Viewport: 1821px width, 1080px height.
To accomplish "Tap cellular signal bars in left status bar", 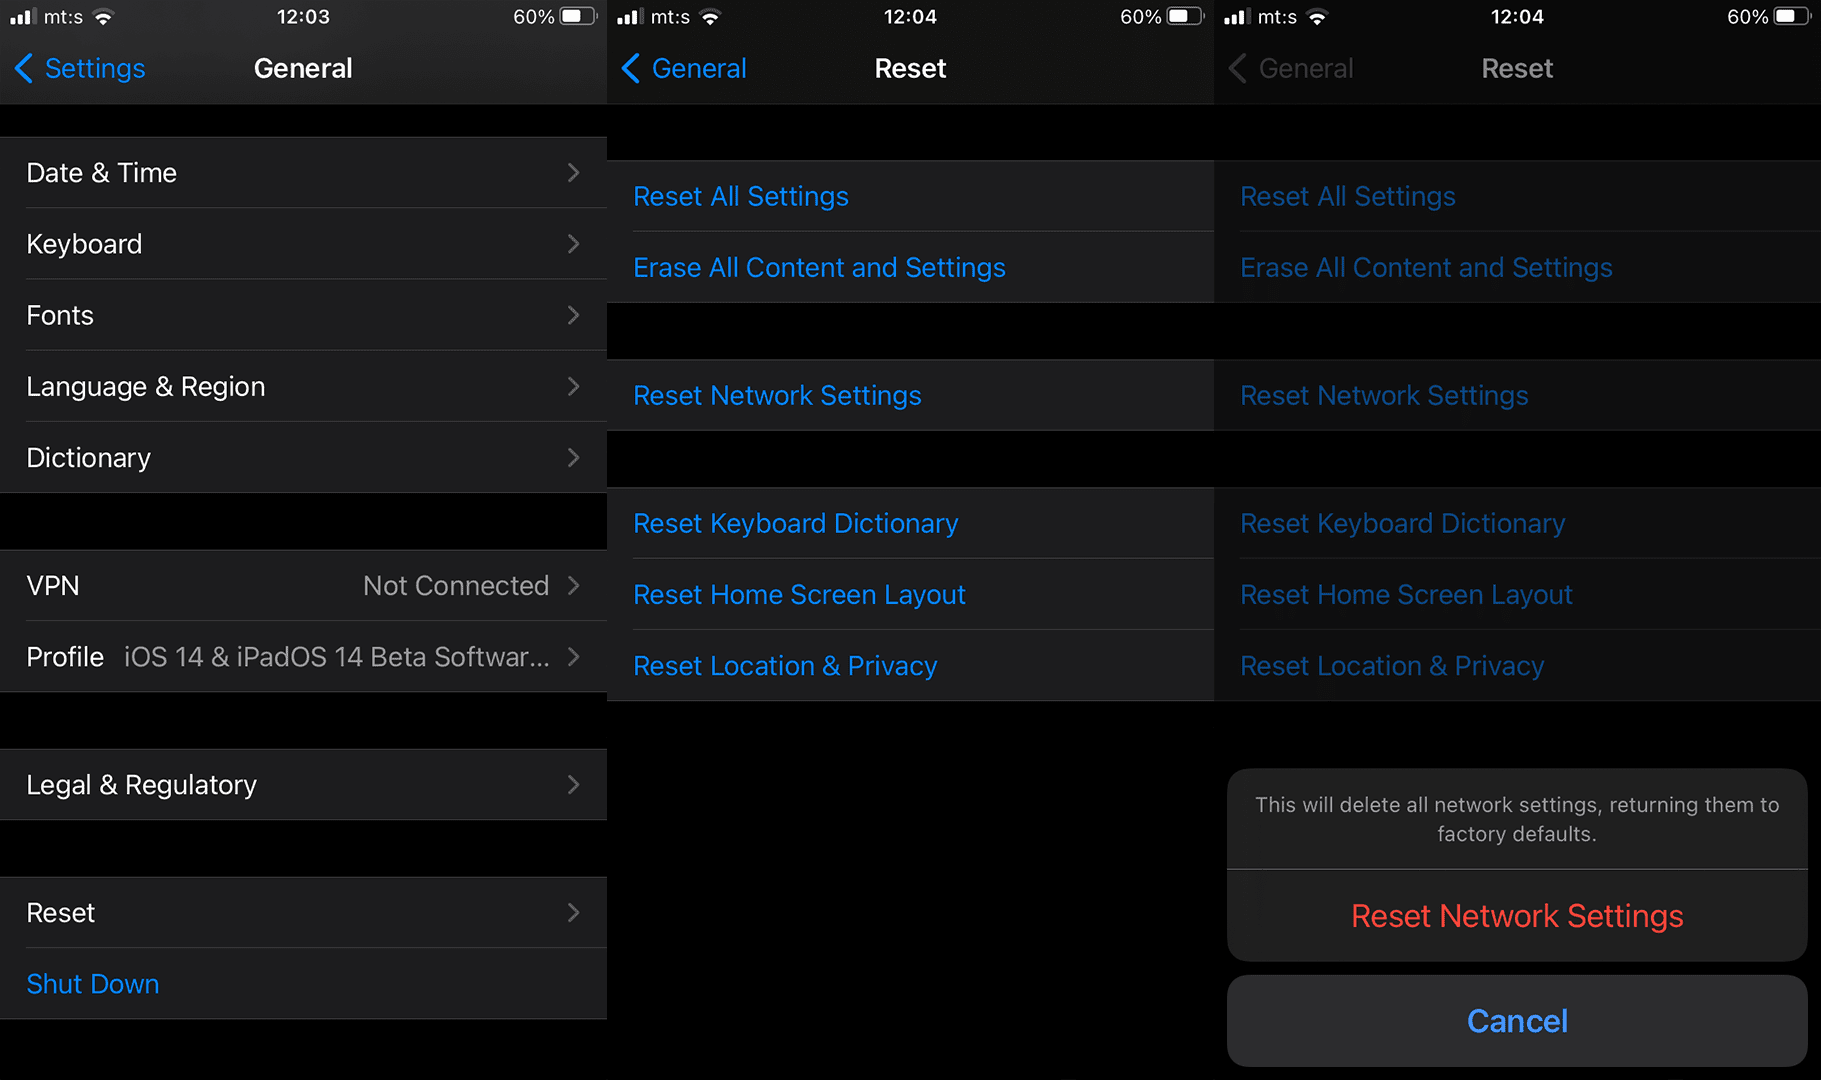I will click(23, 17).
